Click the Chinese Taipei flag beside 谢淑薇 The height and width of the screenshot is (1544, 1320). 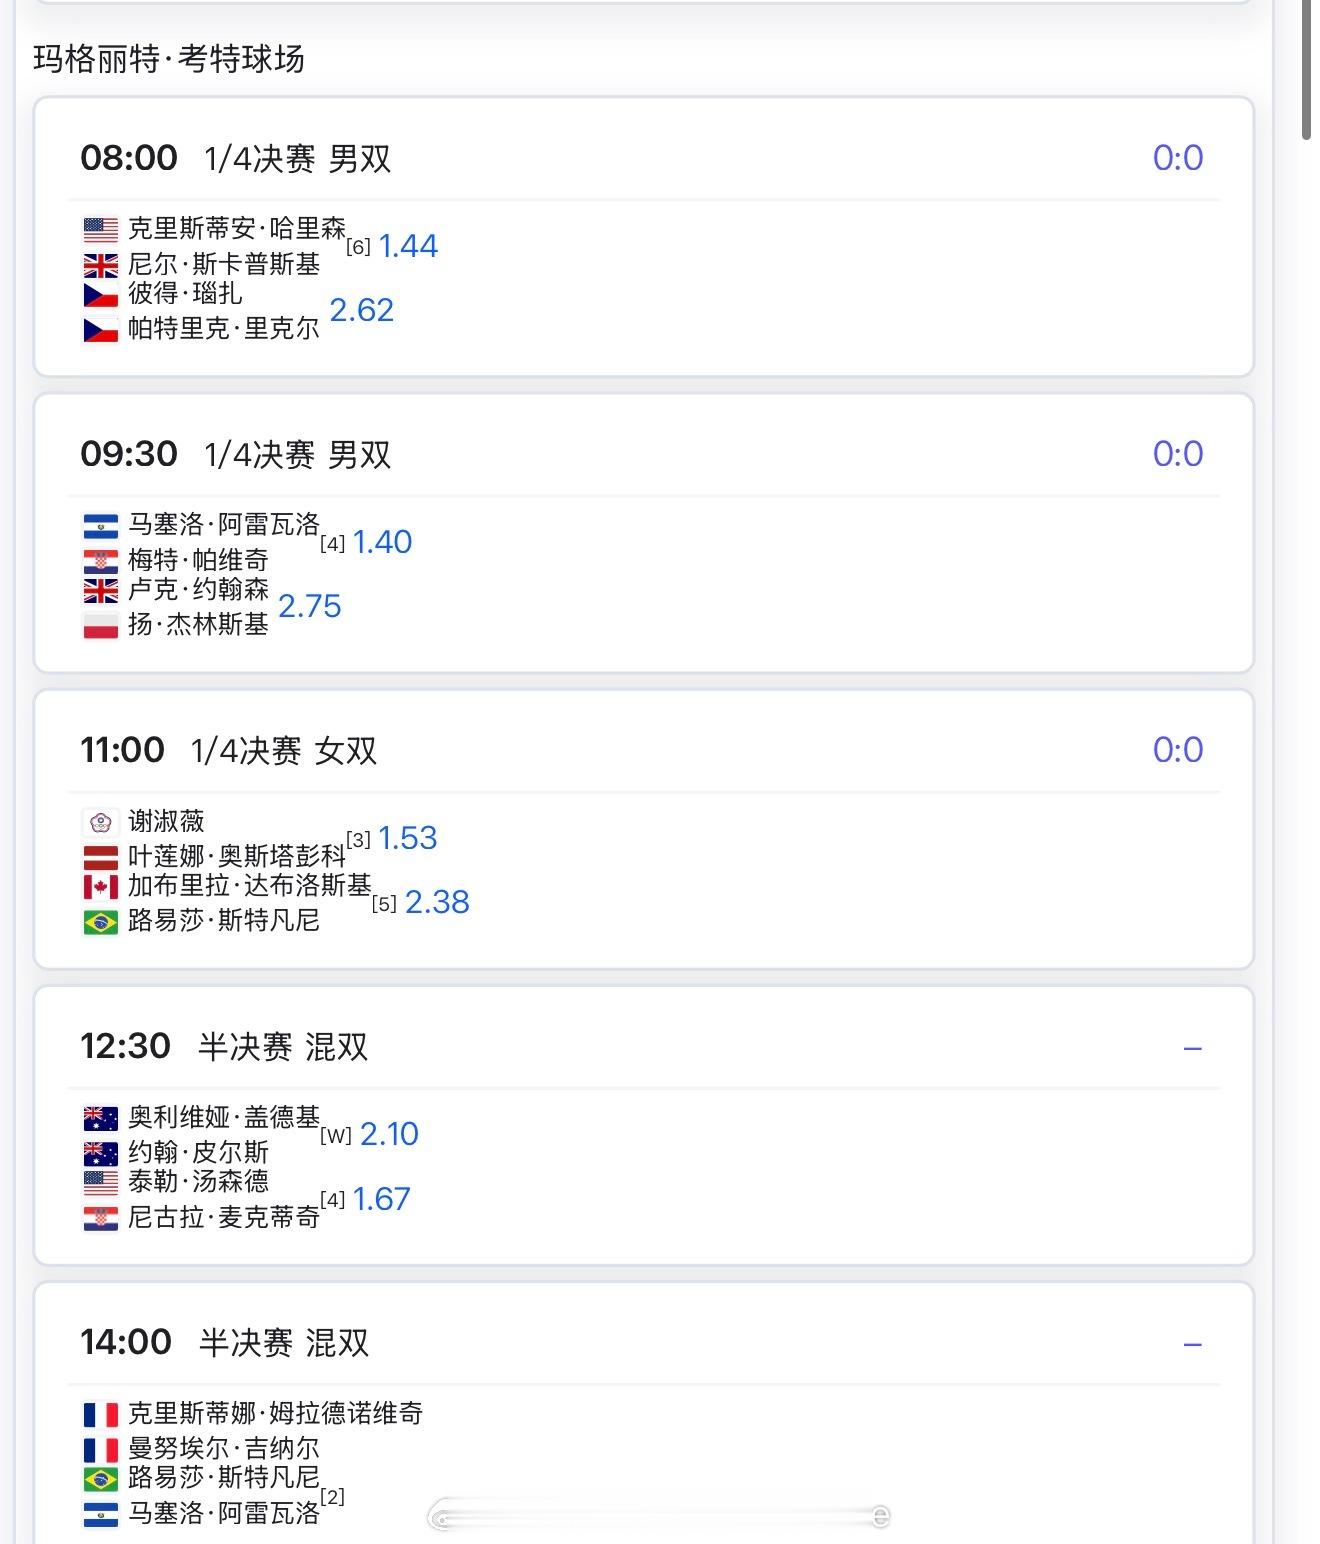click(x=100, y=822)
